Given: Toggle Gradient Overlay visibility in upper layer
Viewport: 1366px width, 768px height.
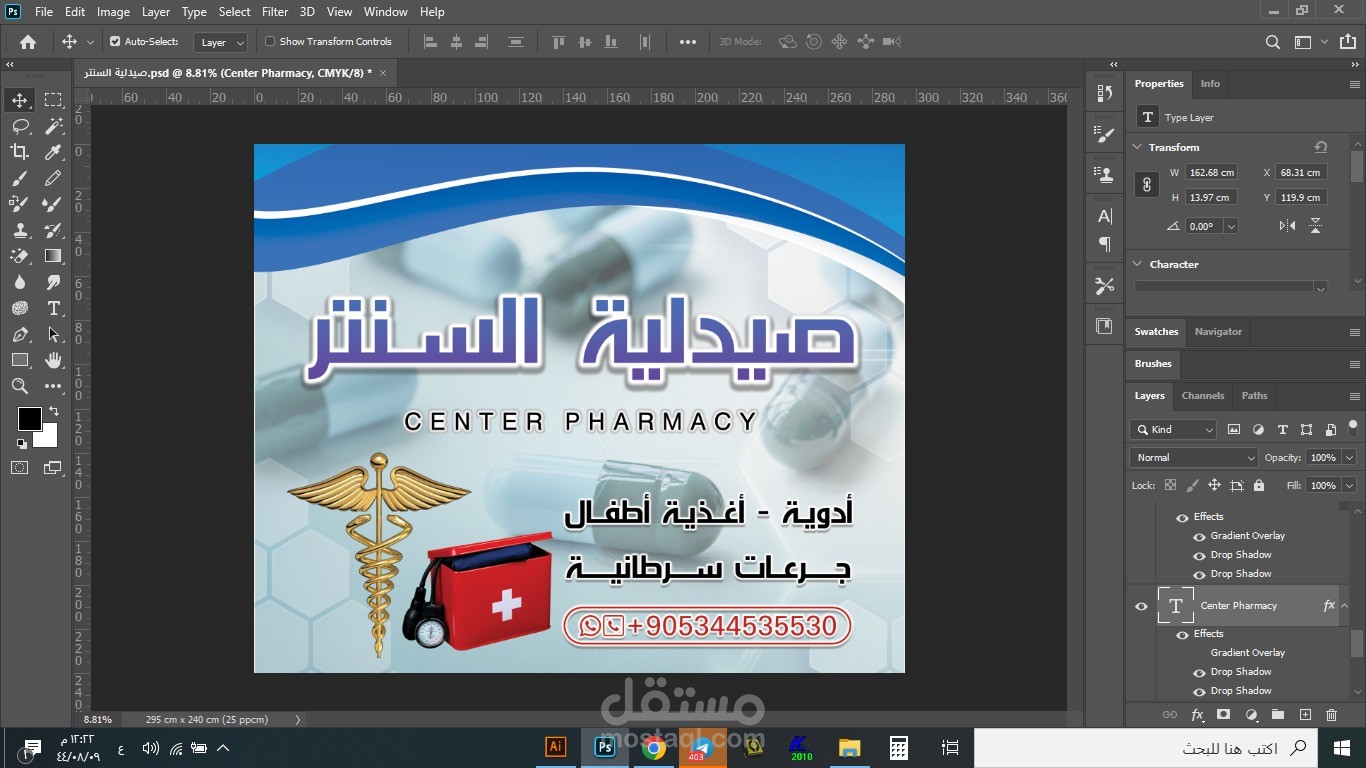Looking at the screenshot, I should (x=1199, y=536).
